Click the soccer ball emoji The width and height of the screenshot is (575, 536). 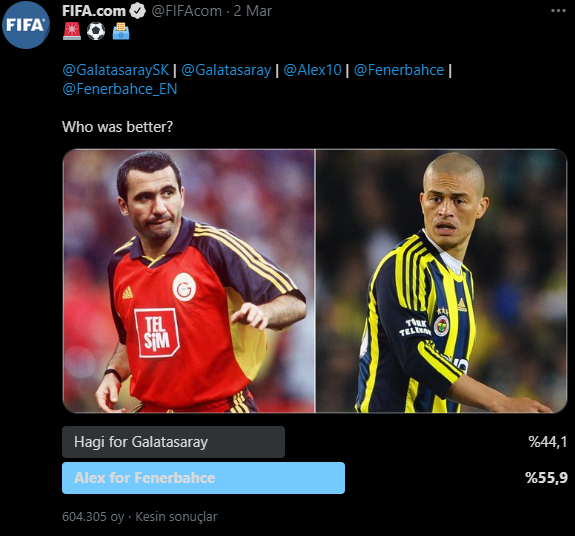pyautogui.click(x=96, y=32)
